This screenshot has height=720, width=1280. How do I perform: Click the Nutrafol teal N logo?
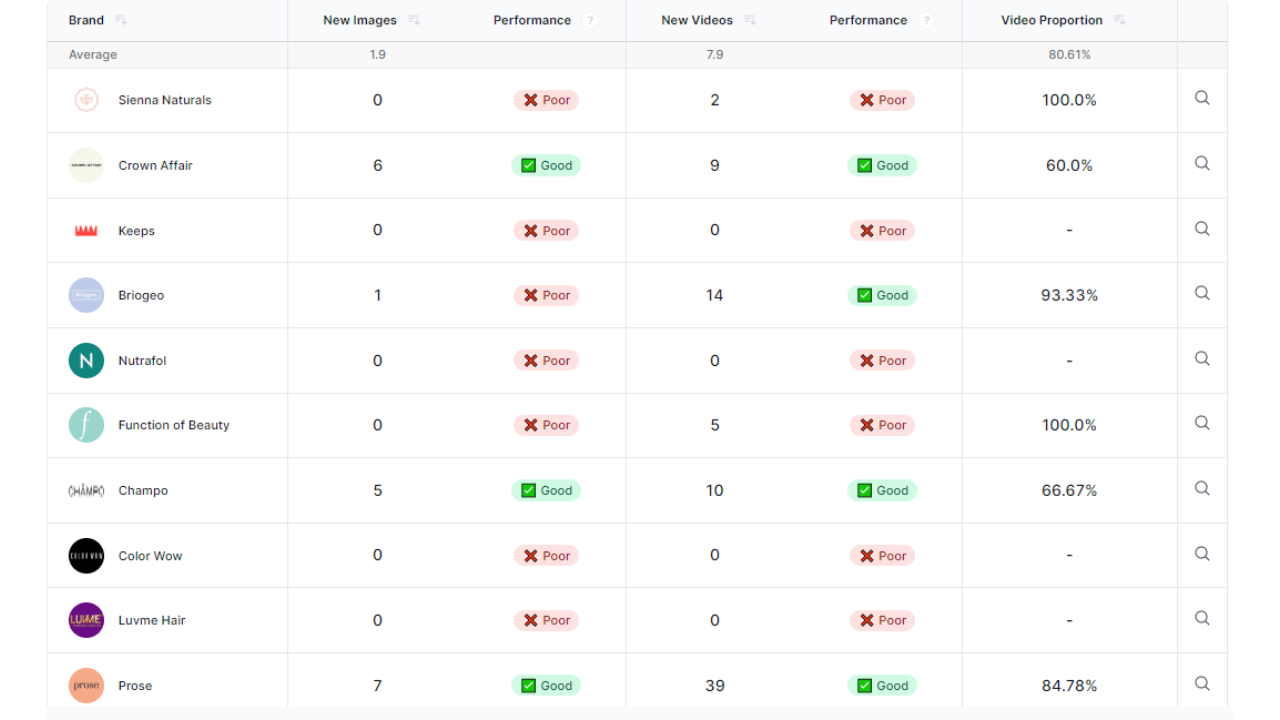(86, 361)
